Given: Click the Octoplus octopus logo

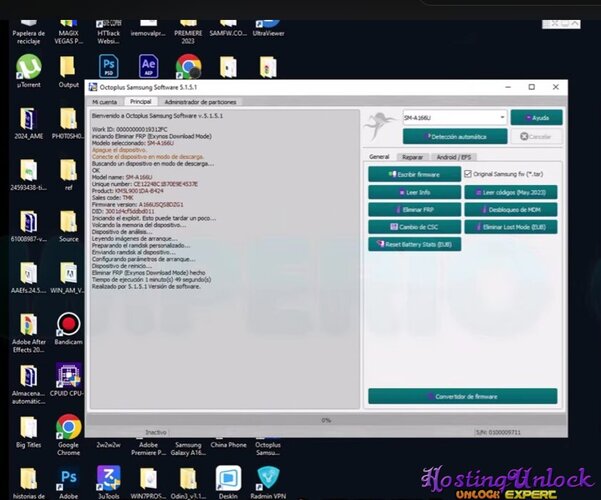Looking at the screenshot, I should [x=380, y=126].
